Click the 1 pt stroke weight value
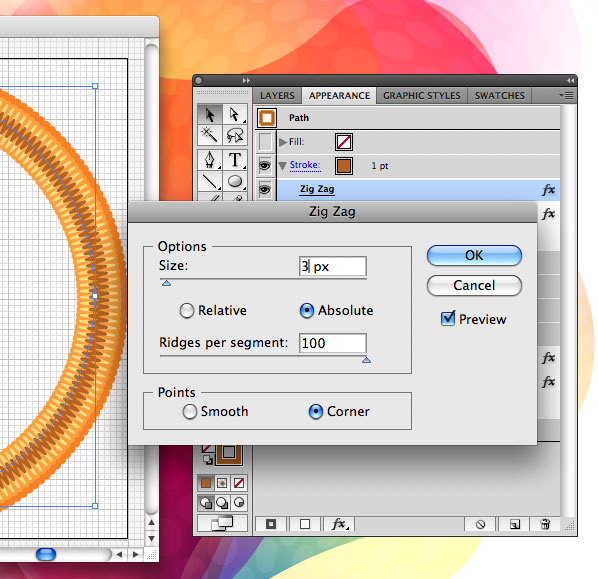Screen dimensions: 598x579 [x=379, y=166]
